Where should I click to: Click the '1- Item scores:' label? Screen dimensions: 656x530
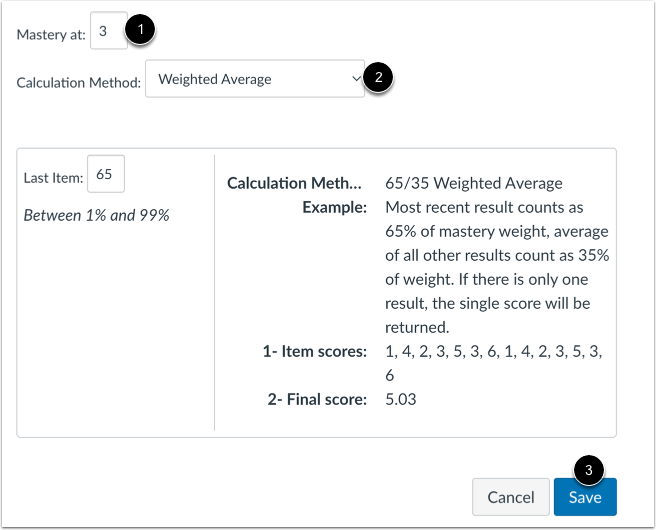point(315,351)
